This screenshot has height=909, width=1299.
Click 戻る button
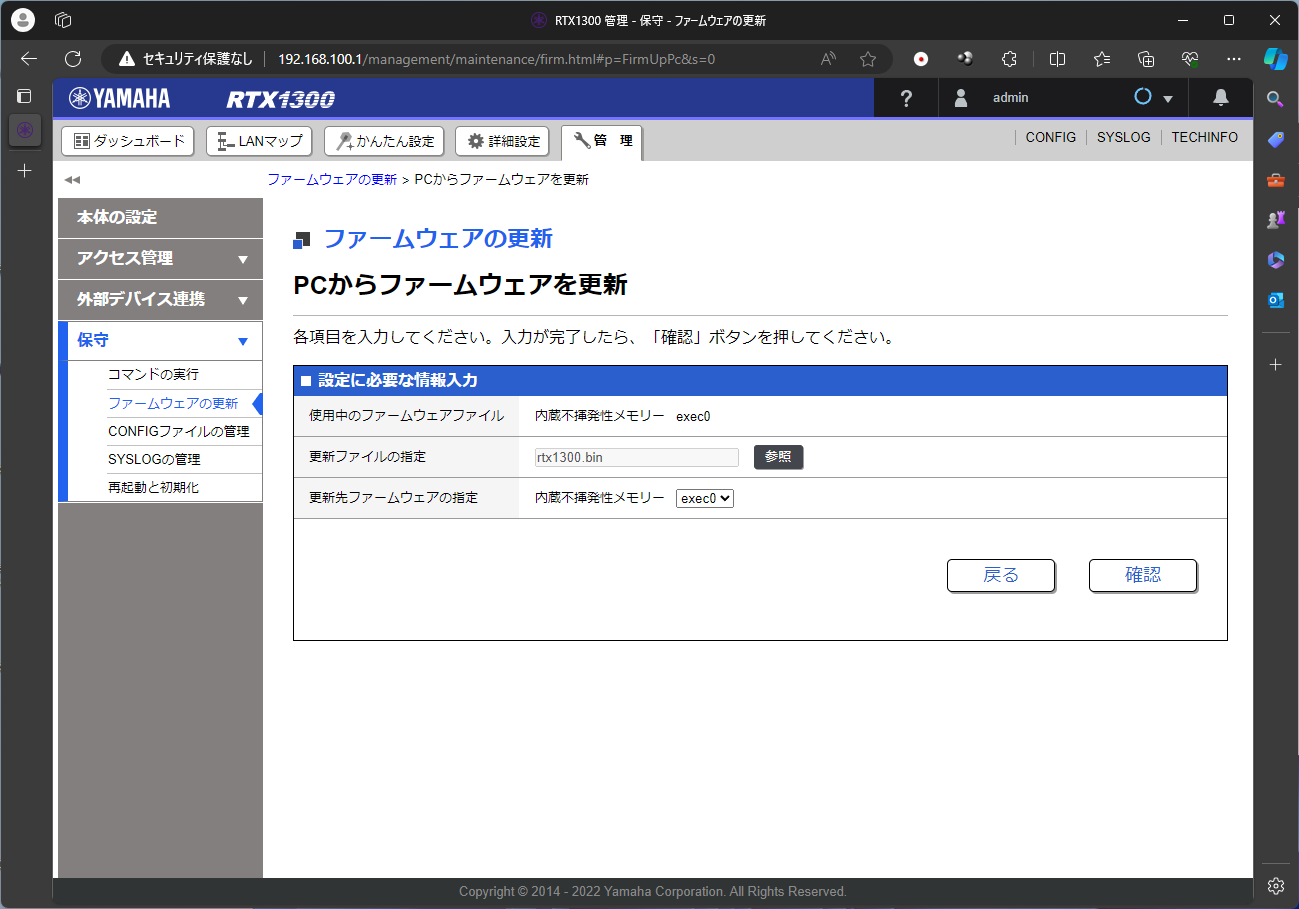tap(1001, 575)
